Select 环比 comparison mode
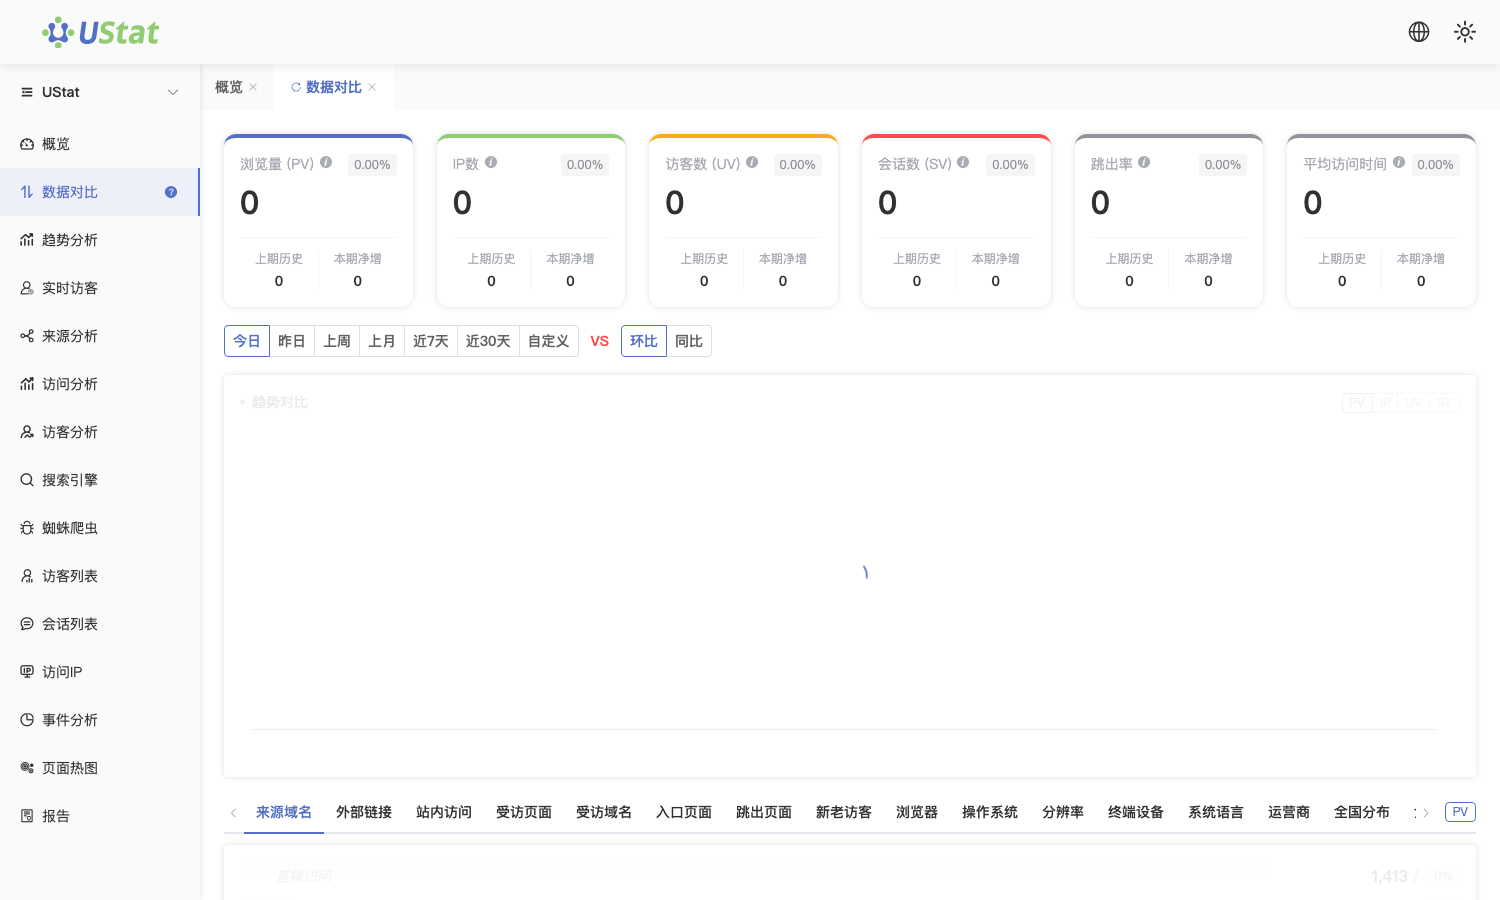The image size is (1500, 900). 644,341
